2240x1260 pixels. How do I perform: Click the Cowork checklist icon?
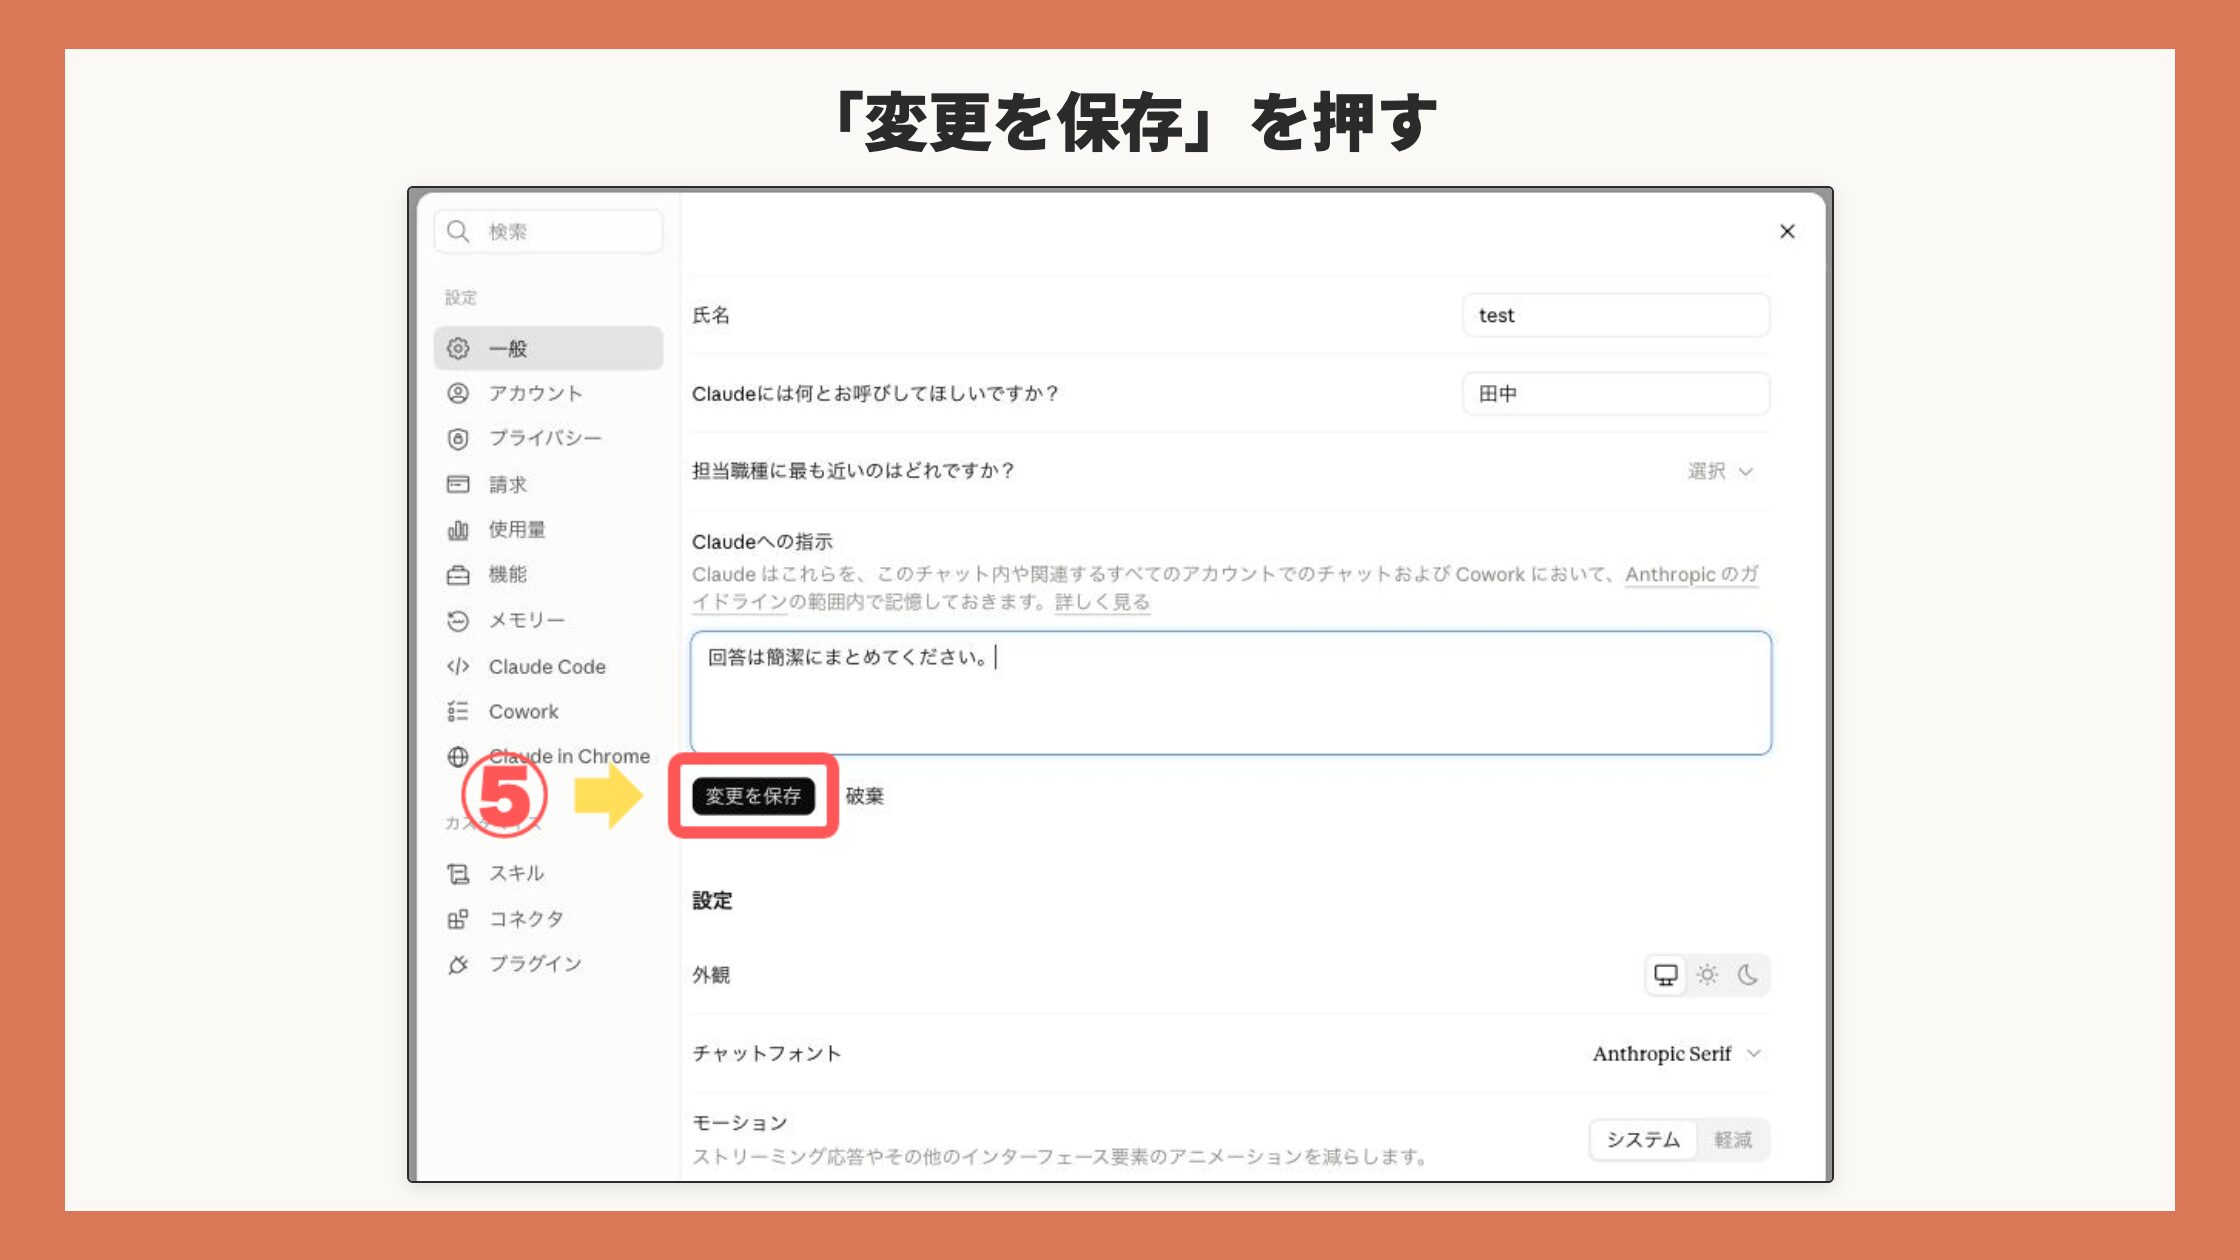[458, 711]
